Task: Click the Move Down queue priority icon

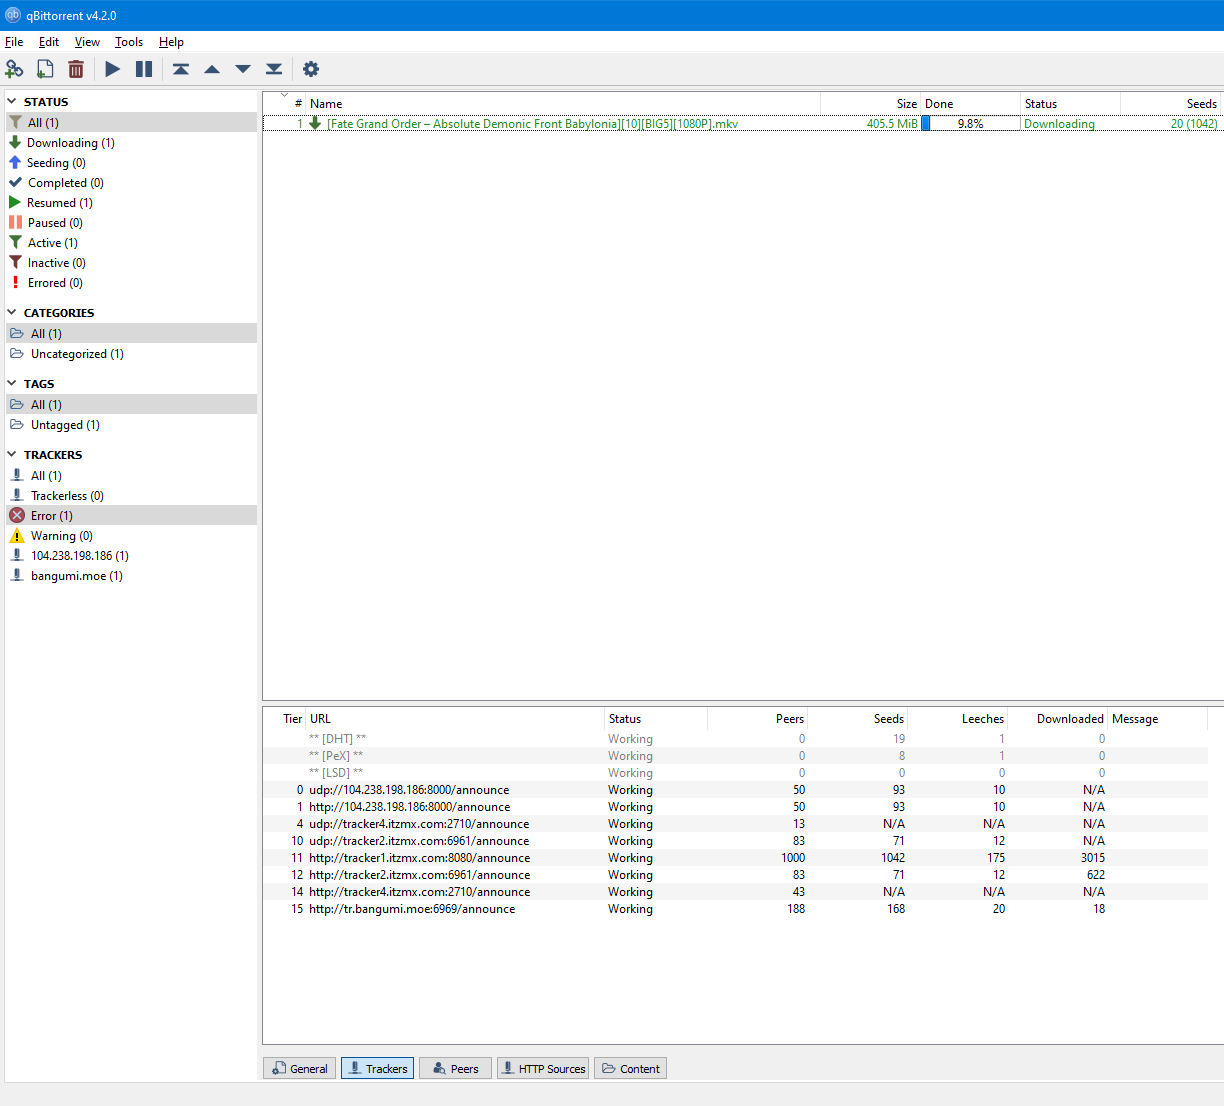Action: (242, 69)
